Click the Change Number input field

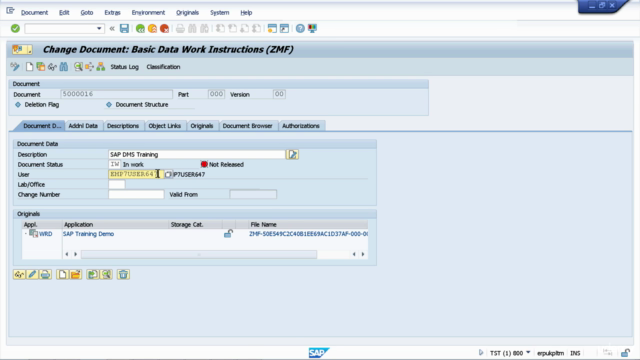pyautogui.click(x=136, y=194)
